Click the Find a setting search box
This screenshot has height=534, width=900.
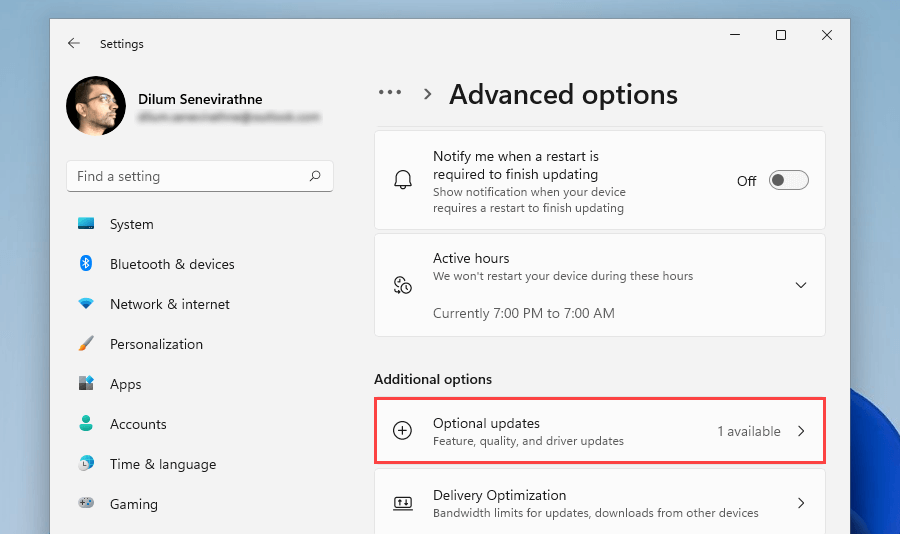pyautogui.click(x=190, y=176)
